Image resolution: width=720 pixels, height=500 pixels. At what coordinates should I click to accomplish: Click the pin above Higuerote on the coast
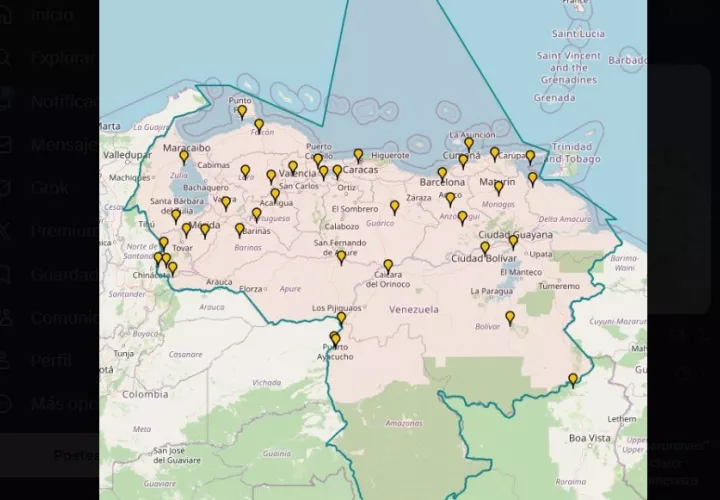pyautogui.click(x=358, y=155)
